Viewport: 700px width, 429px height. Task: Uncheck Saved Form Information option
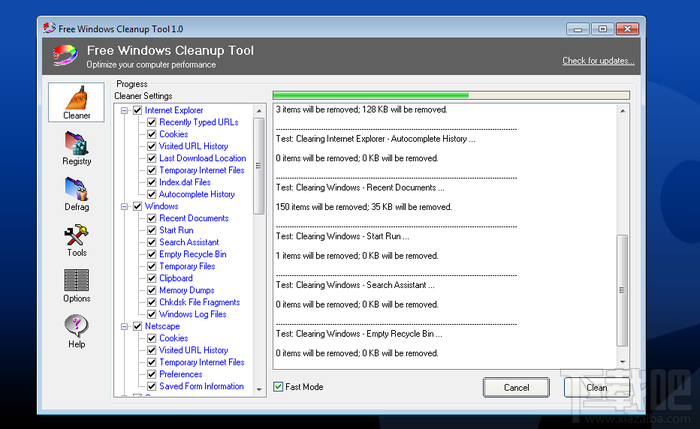tap(152, 387)
